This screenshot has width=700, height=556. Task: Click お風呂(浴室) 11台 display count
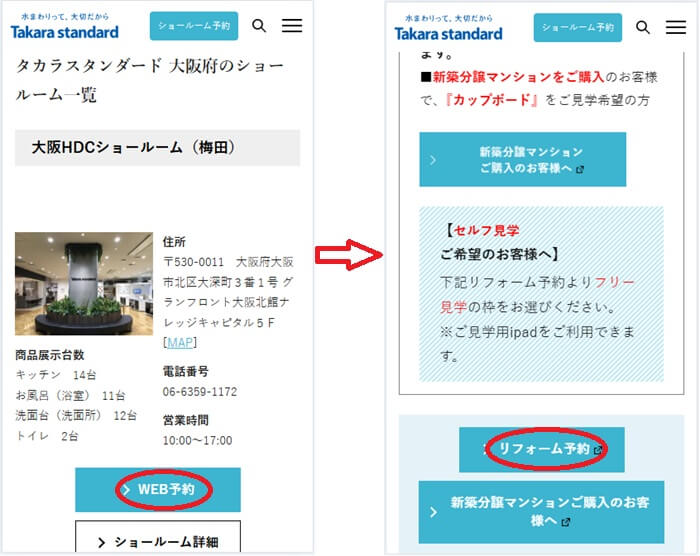(71, 395)
